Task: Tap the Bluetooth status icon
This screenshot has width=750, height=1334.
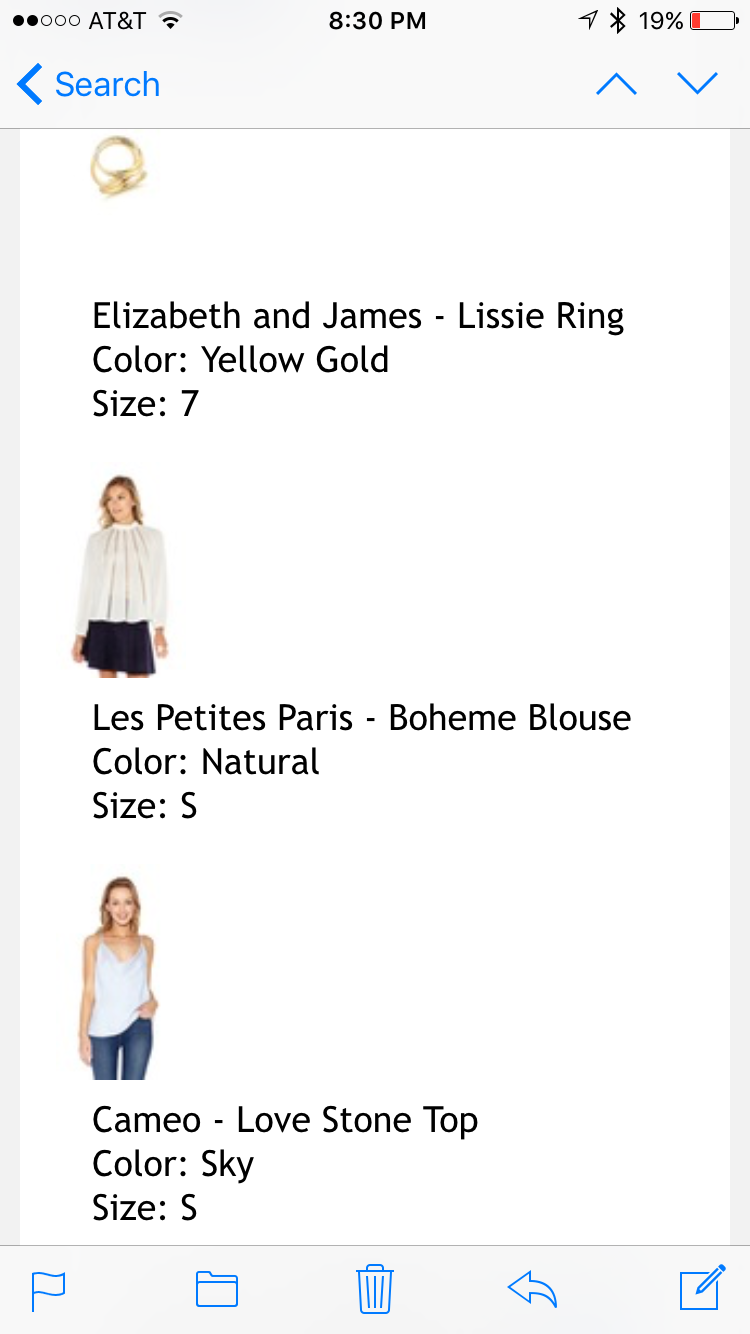Action: [x=618, y=20]
